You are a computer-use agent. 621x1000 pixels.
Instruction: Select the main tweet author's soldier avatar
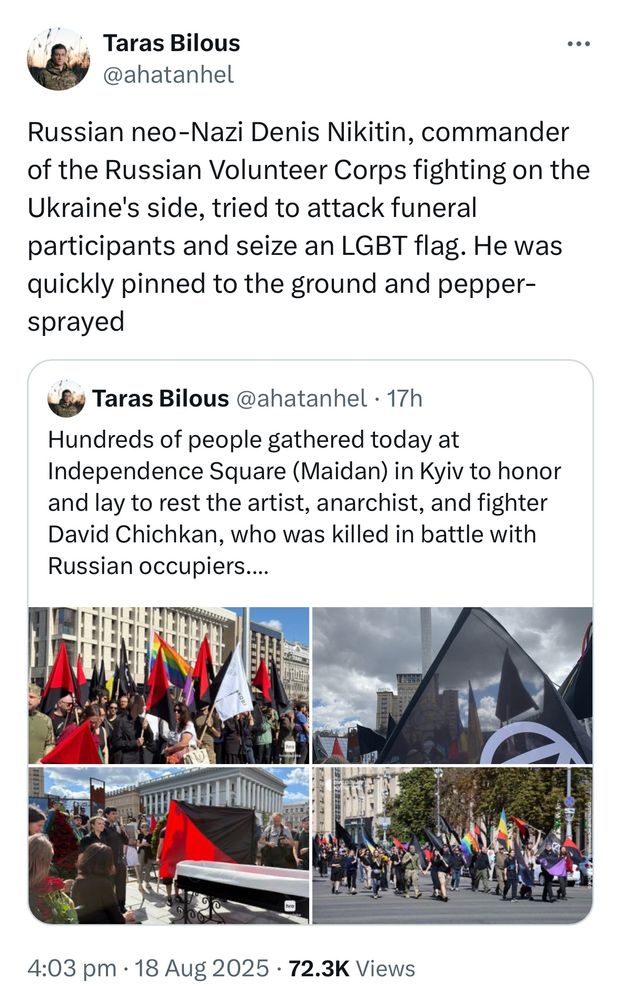point(57,58)
